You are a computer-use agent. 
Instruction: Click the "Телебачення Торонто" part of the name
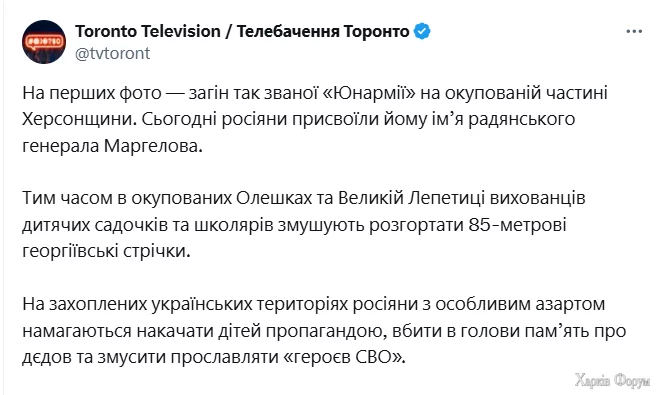point(323,32)
